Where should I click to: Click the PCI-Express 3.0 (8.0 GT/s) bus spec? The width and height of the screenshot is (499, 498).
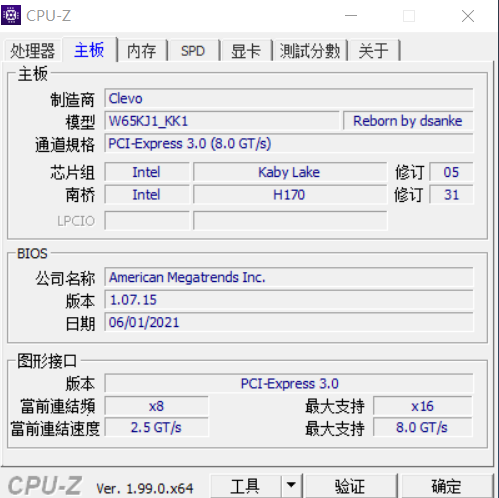click(x=289, y=143)
